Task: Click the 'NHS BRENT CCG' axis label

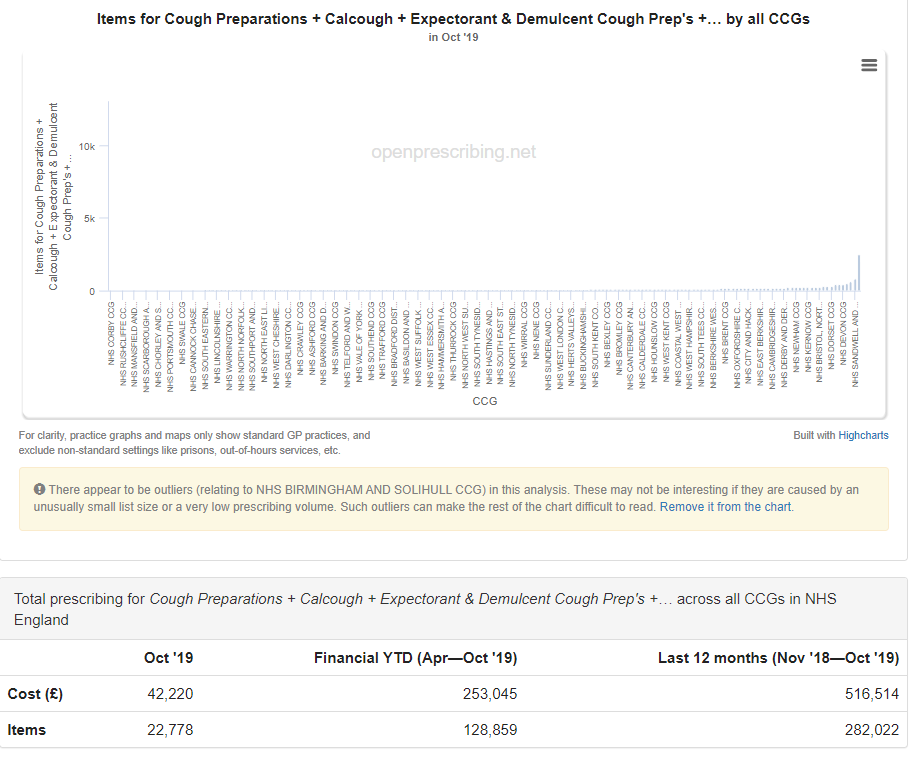Action: pyautogui.click(x=725, y=333)
